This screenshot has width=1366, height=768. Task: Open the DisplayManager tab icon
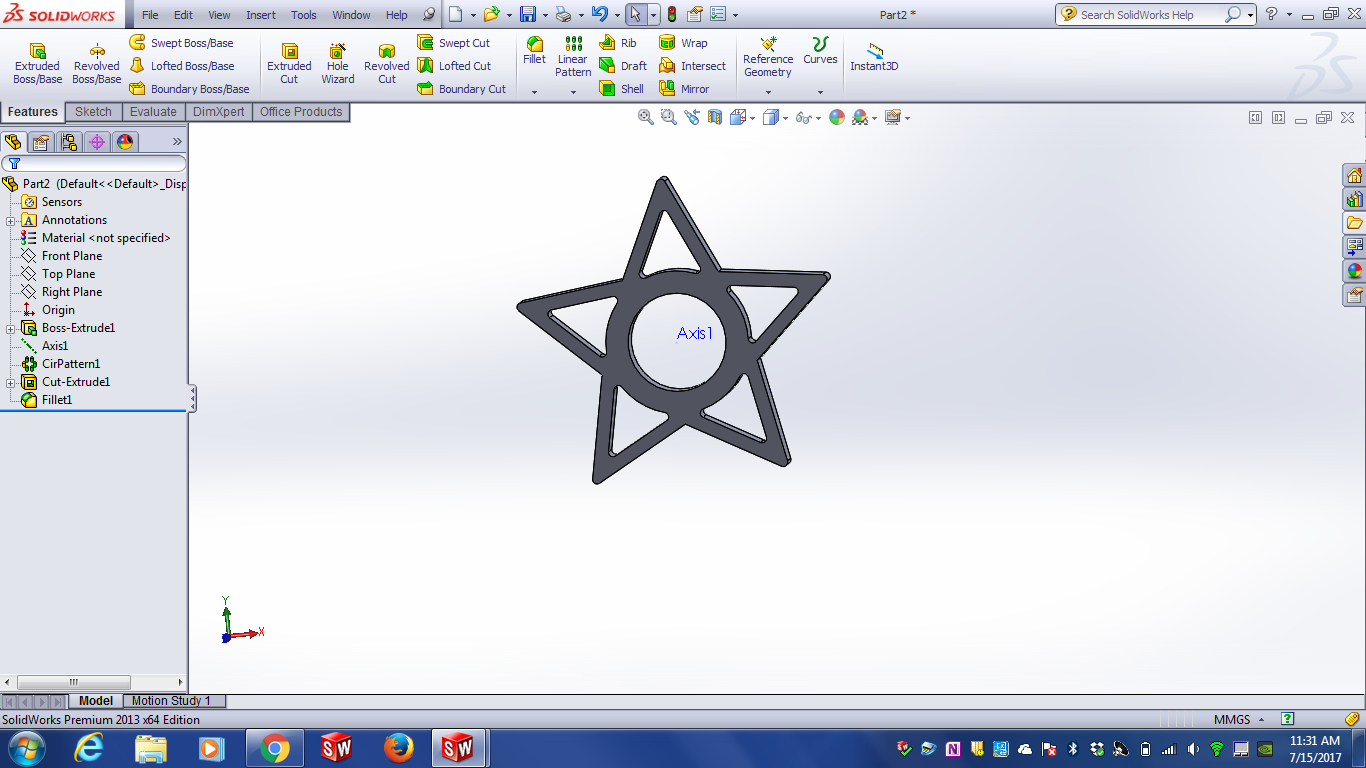[x=125, y=142]
